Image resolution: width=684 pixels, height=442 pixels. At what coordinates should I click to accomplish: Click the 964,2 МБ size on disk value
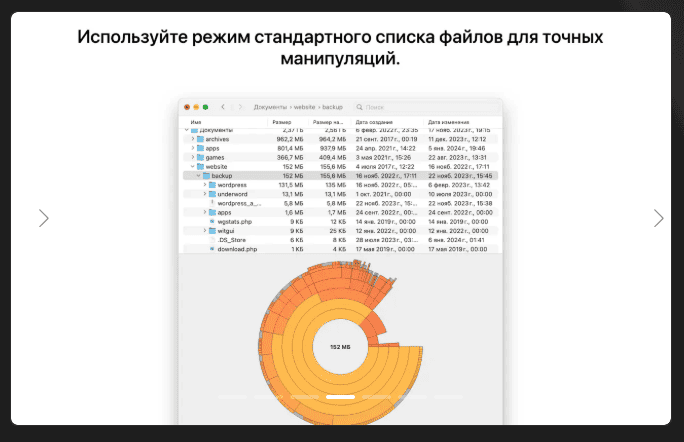click(x=332, y=139)
